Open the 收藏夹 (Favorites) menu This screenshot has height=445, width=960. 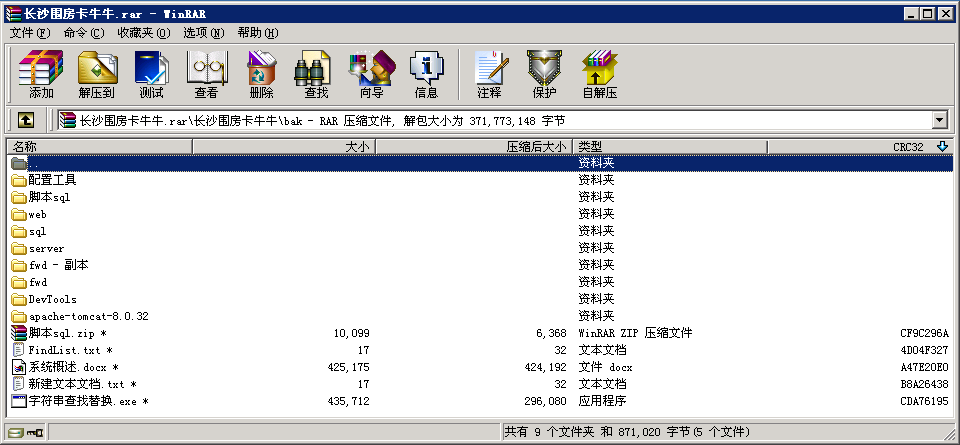(x=143, y=33)
